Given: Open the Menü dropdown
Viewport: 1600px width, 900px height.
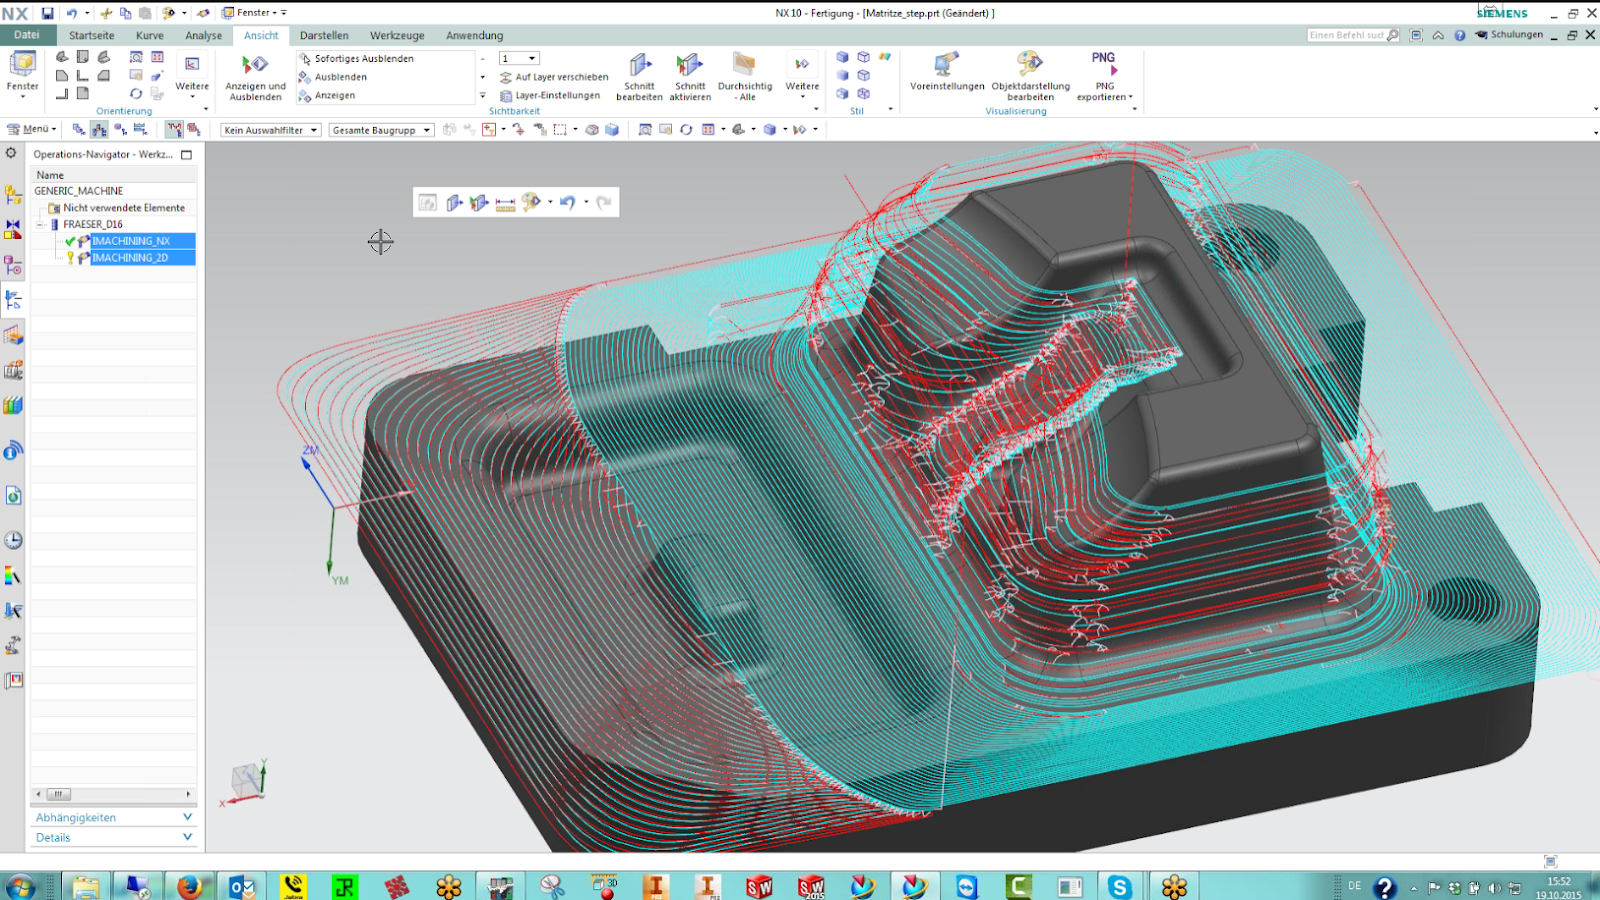Looking at the screenshot, I should (x=32, y=129).
